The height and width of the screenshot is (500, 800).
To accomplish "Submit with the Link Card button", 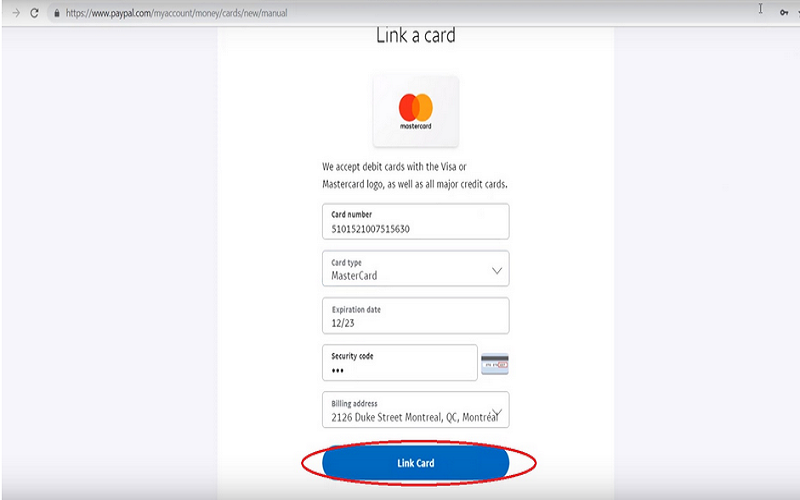I will pyautogui.click(x=416, y=463).
